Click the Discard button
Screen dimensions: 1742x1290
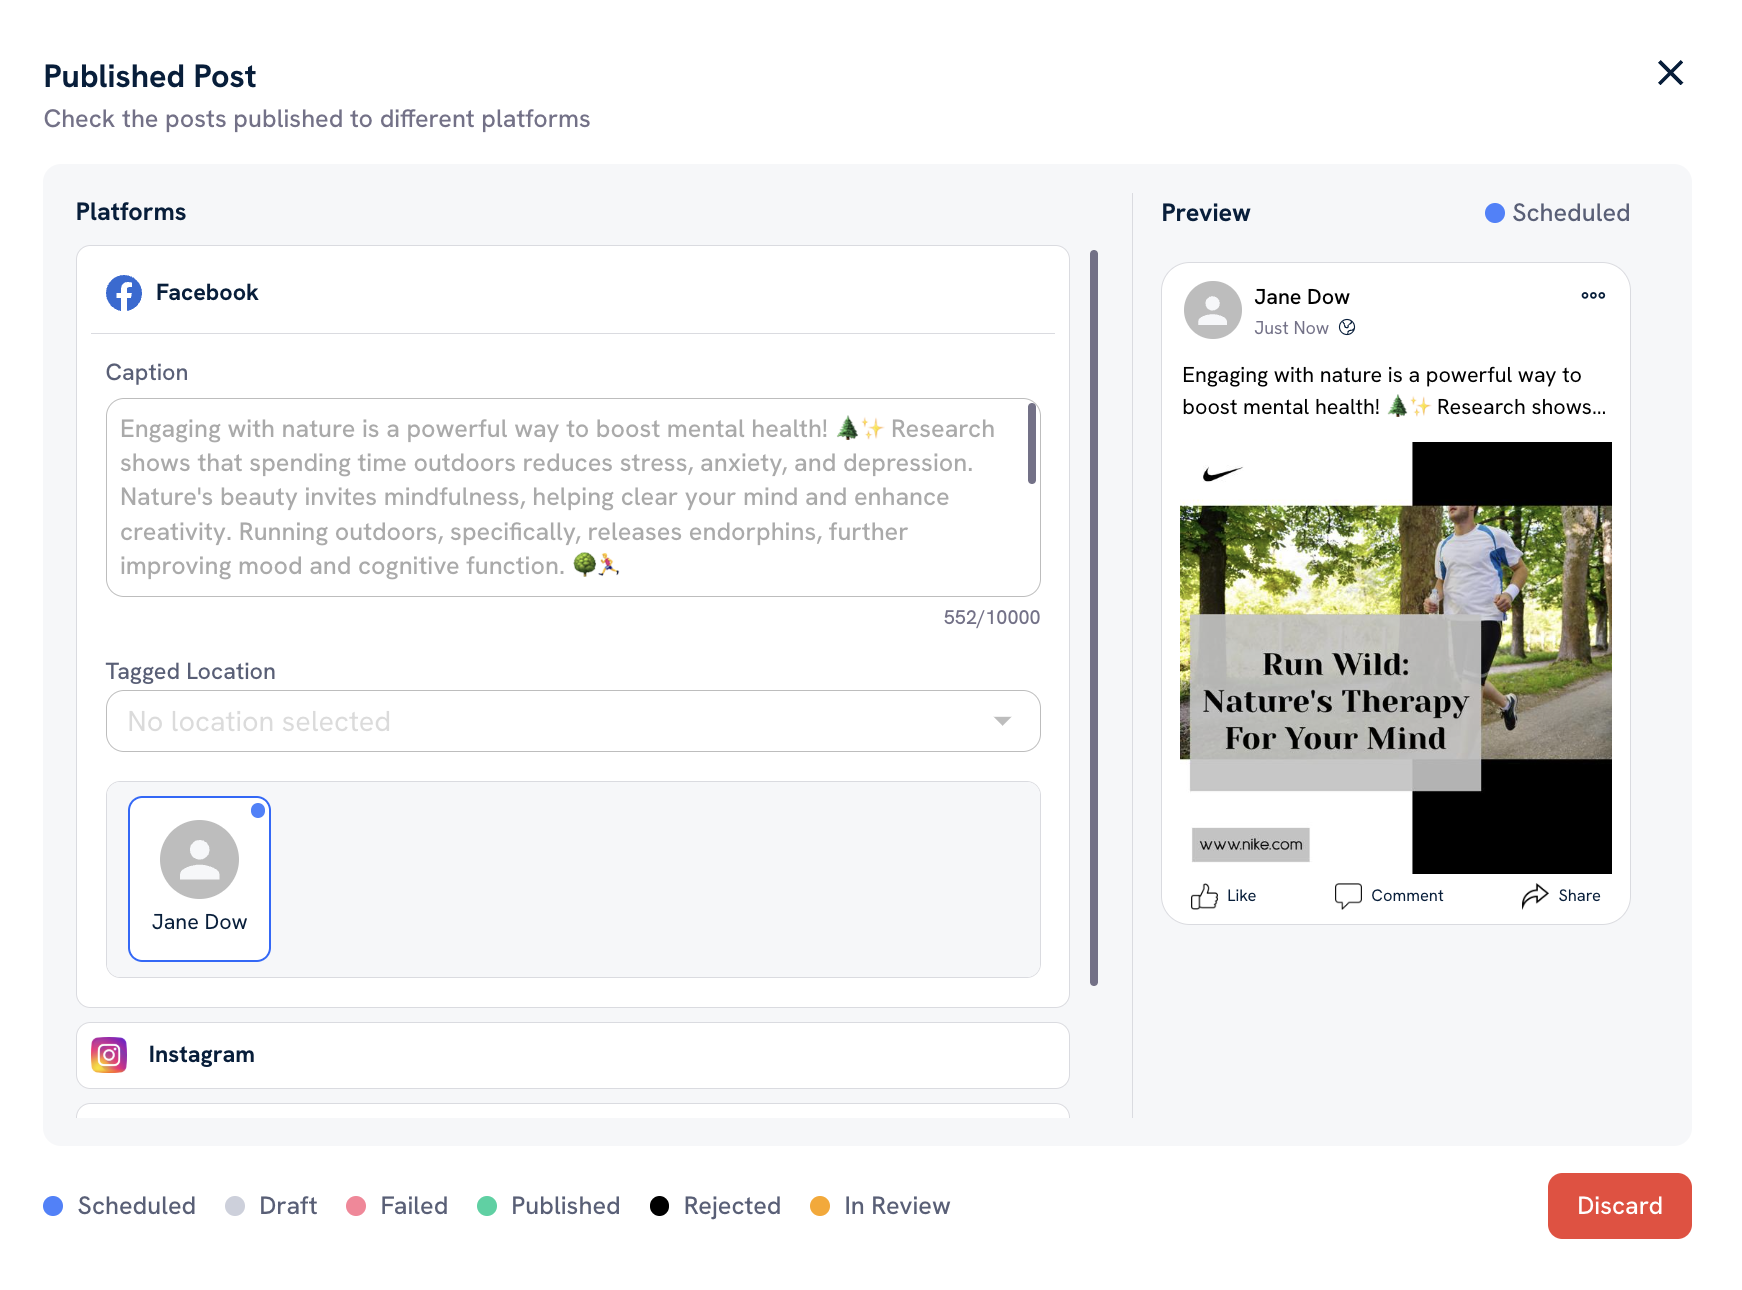(x=1618, y=1206)
